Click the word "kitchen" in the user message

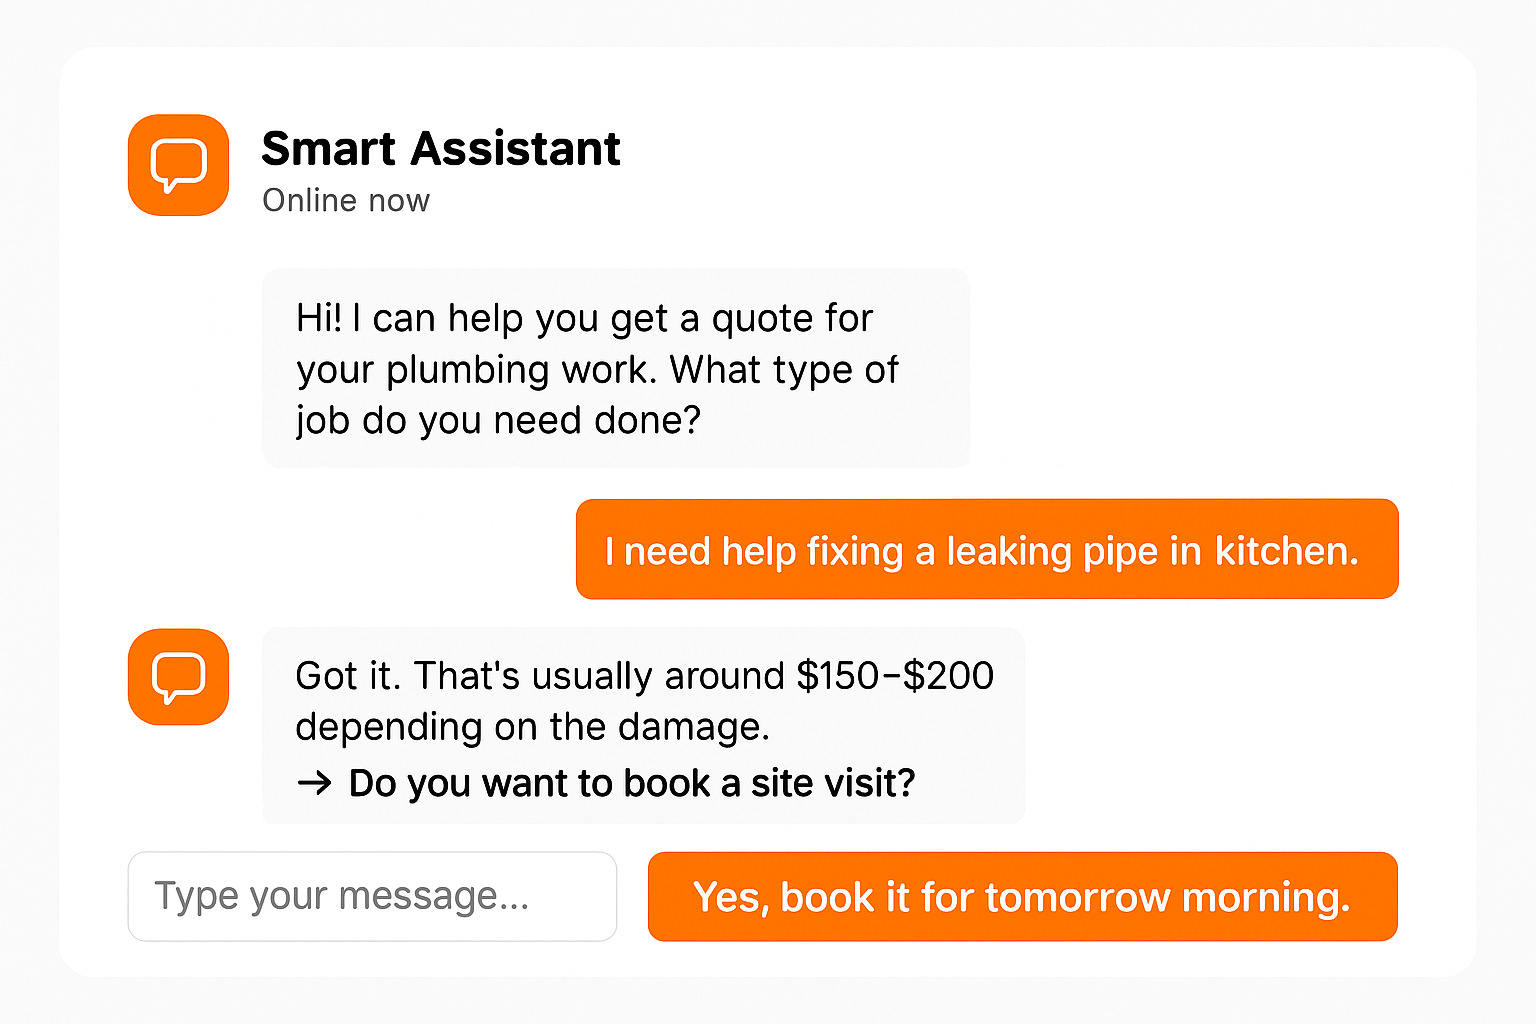(x=1284, y=551)
